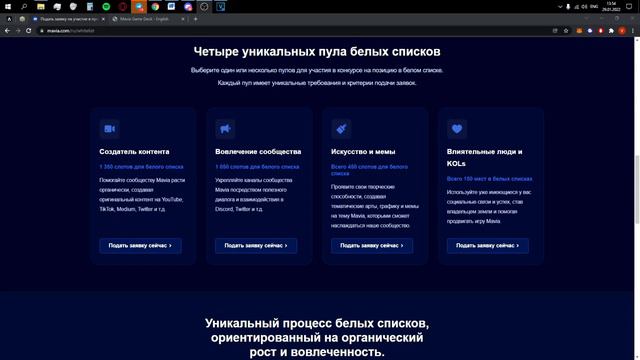Close the first Mavia whitelist tab
This screenshot has height=360, width=640.
(x=103, y=19)
